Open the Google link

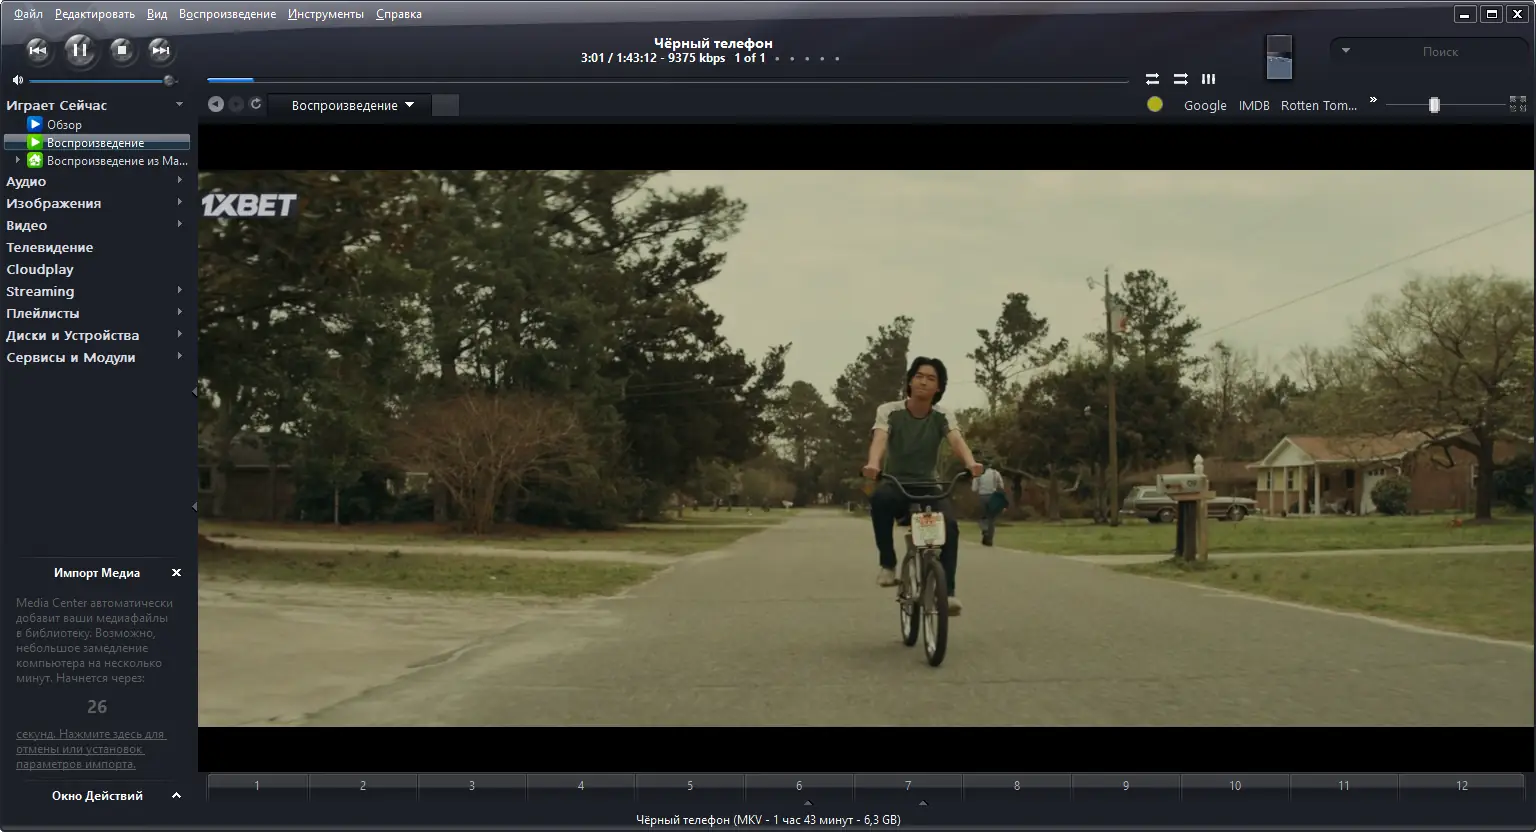click(x=1205, y=105)
